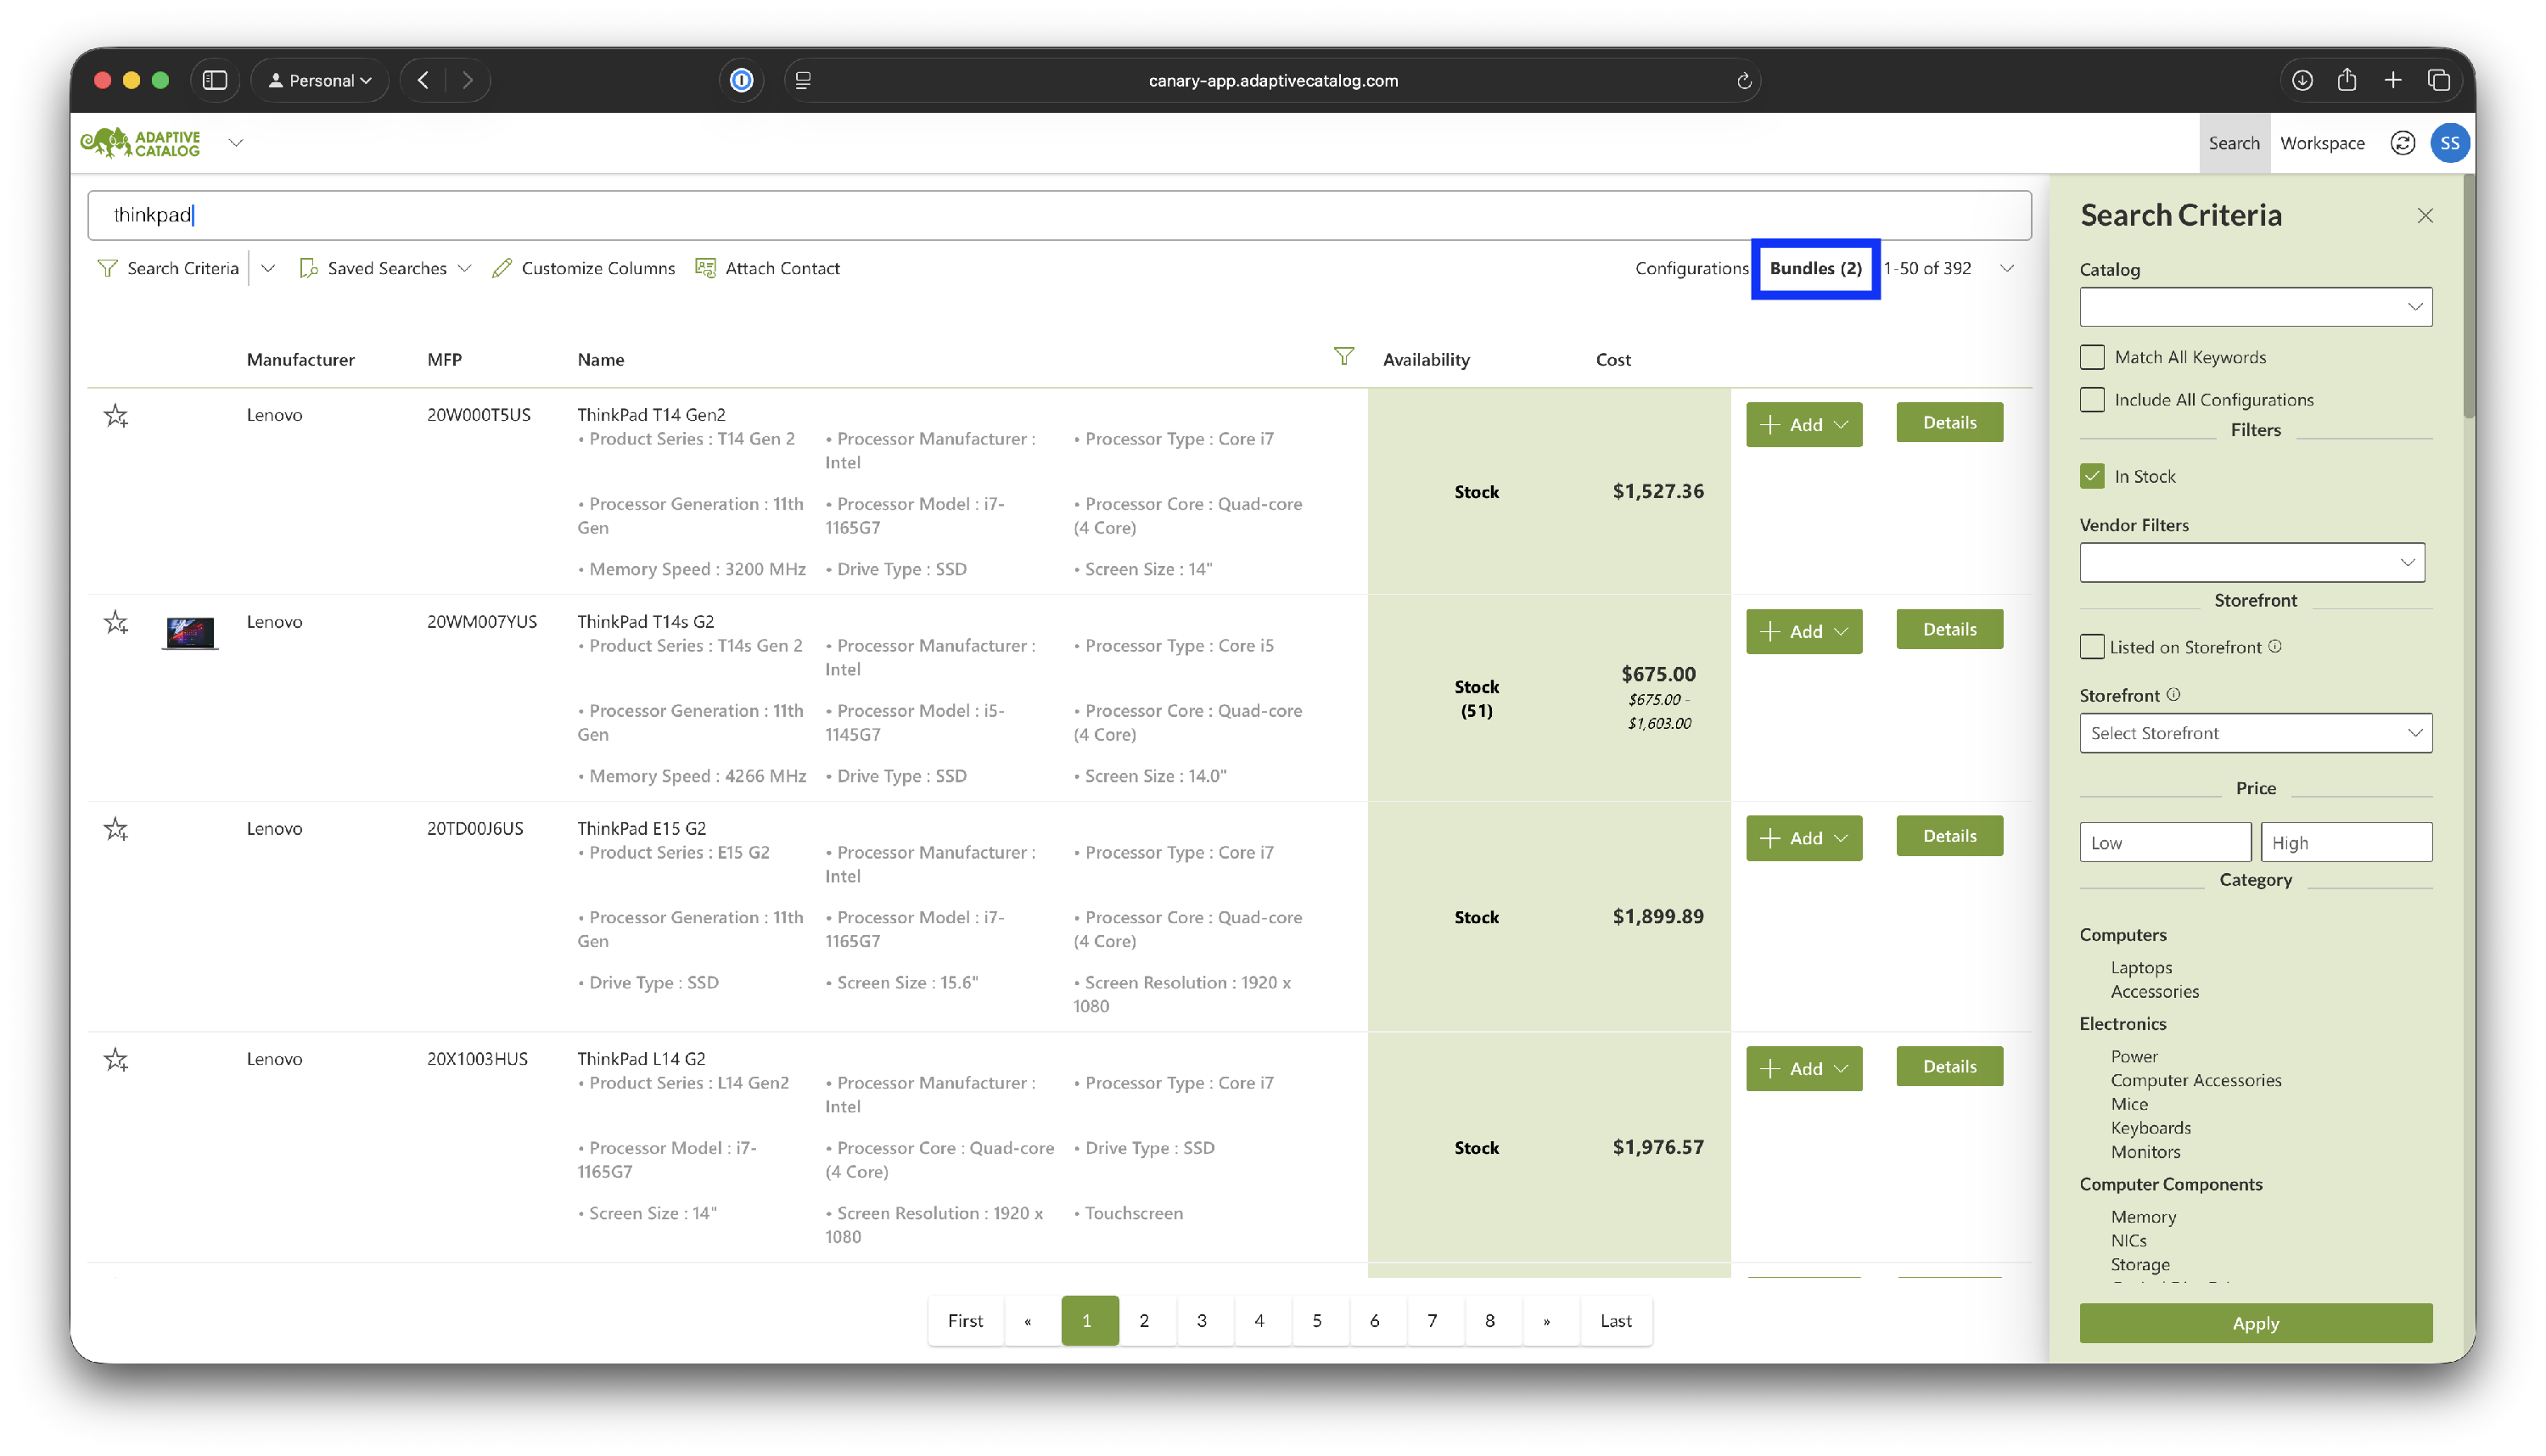Screen dimensions: 2546x1456
Task: Close the Search Criteria panel
Action: (2424, 216)
